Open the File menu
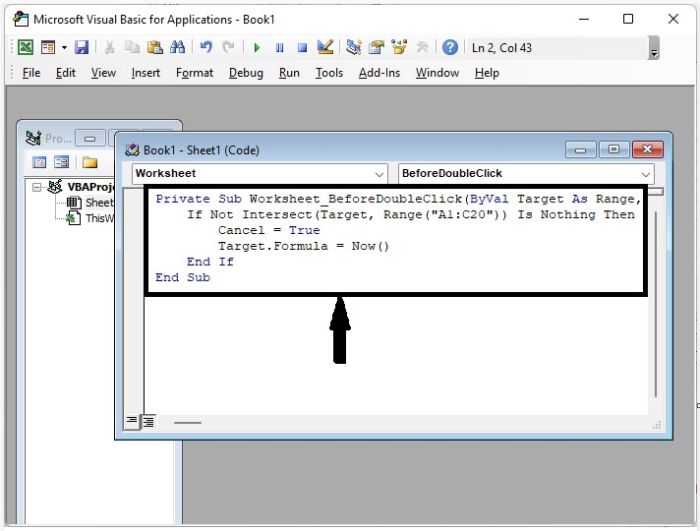The image size is (700, 531). [31, 73]
